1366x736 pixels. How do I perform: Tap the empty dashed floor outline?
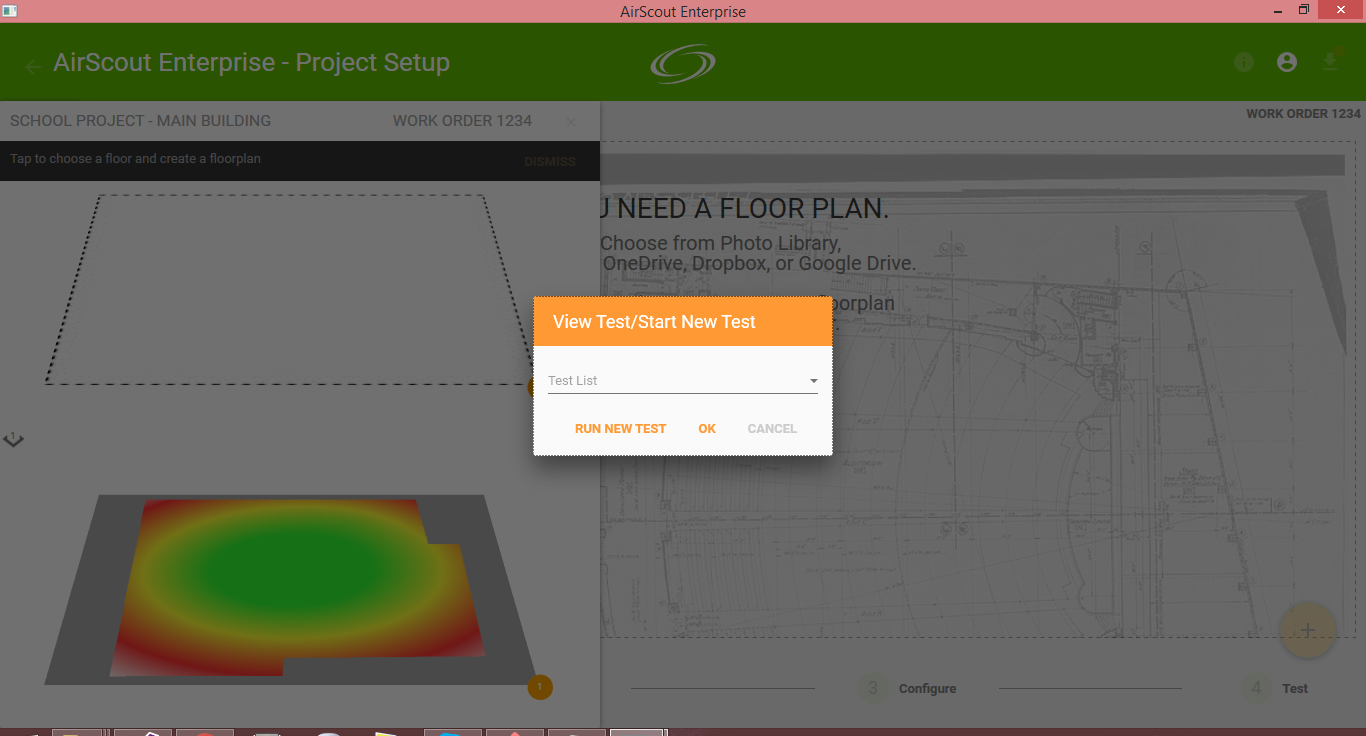coord(289,289)
